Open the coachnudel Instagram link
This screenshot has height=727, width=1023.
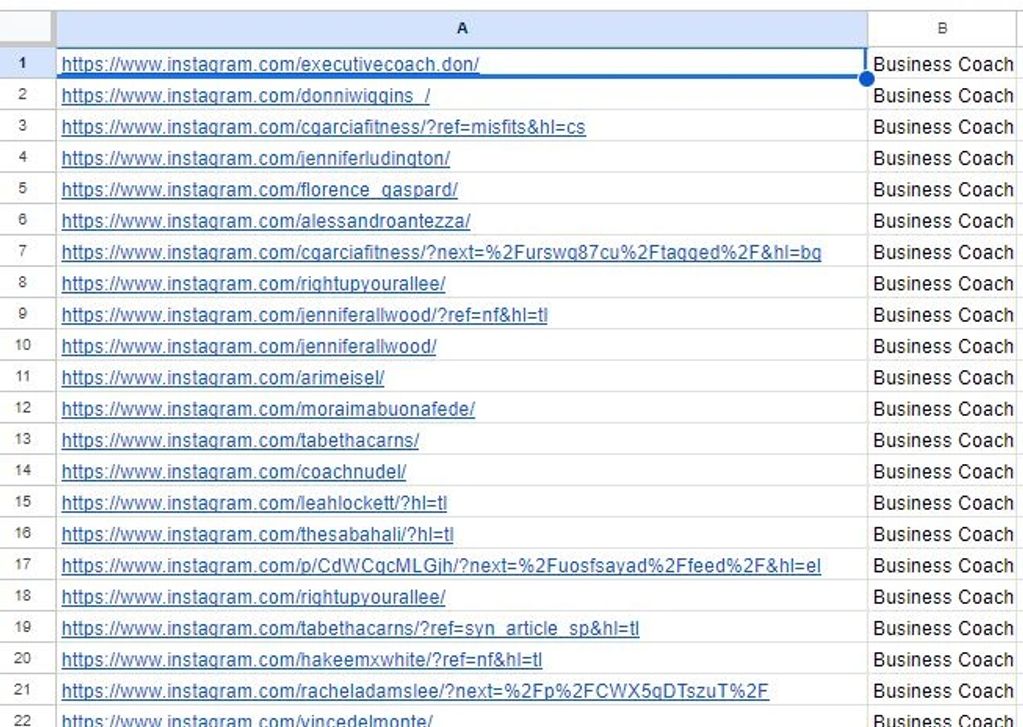(234, 471)
